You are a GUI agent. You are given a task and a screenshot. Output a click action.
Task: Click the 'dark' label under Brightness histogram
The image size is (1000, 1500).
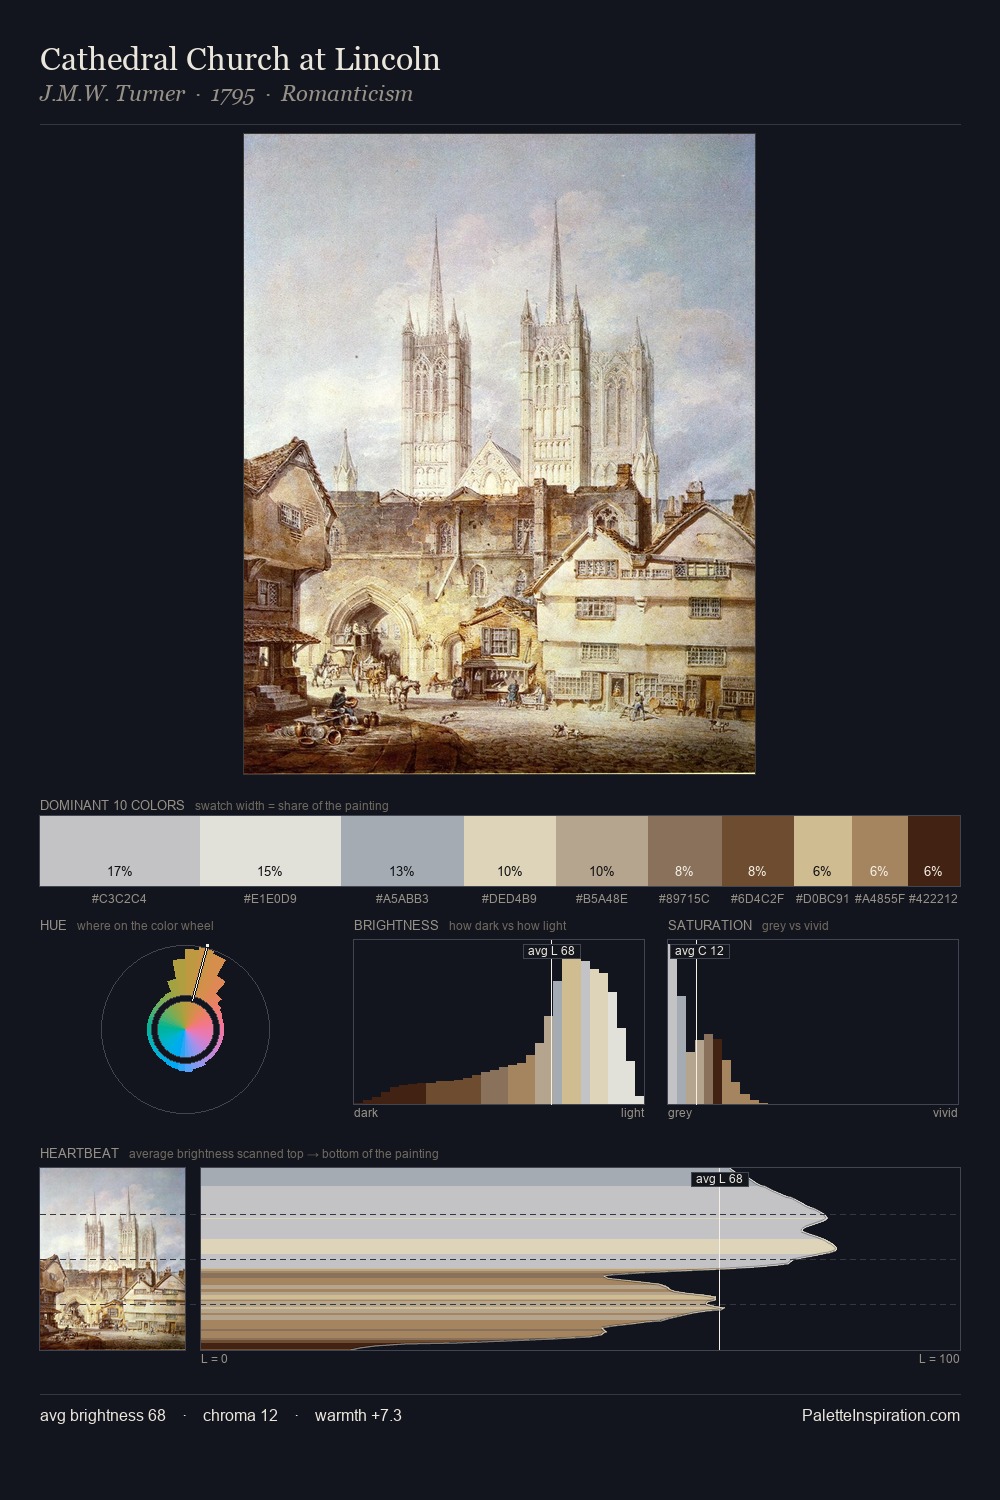(366, 1112)
